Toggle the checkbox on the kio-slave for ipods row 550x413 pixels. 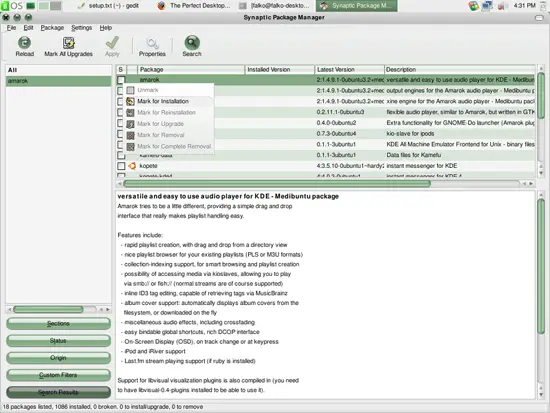[120, 134]
